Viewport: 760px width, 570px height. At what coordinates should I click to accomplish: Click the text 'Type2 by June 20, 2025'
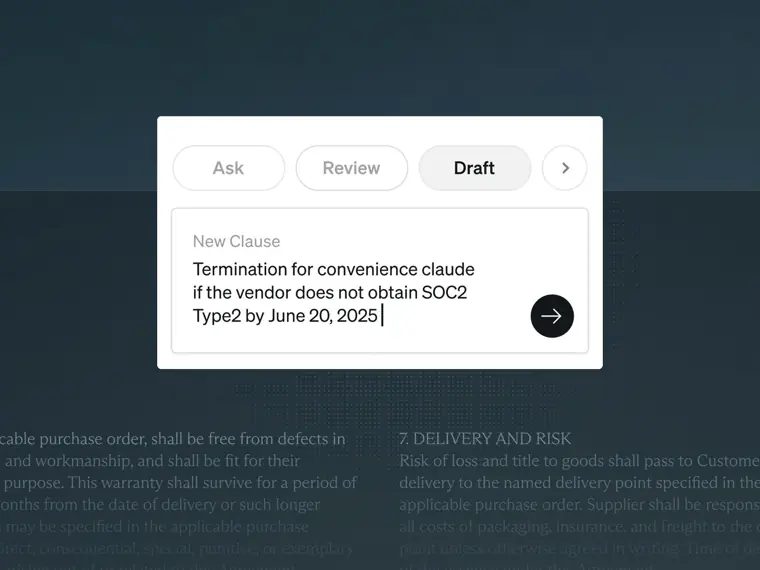pyautogui.click(x=285, y=316)
